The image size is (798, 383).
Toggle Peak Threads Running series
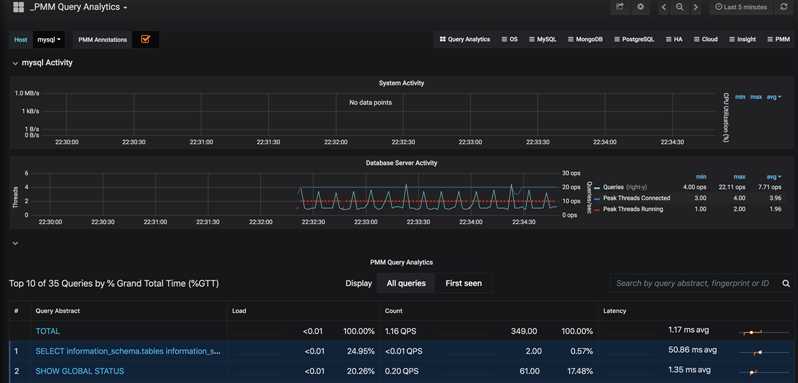(x=633, y=209)
